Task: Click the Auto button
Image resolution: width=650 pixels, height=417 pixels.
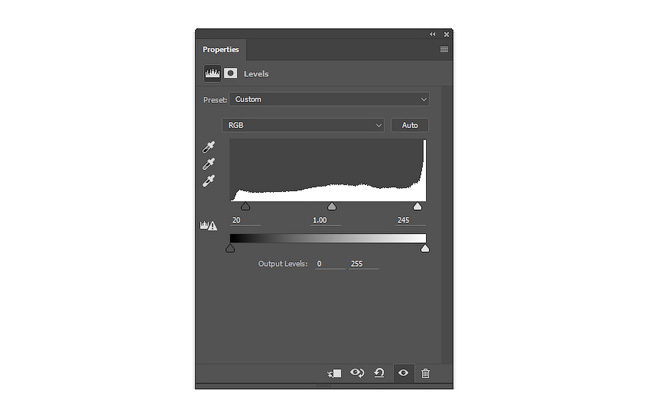Action: (410, 125)
